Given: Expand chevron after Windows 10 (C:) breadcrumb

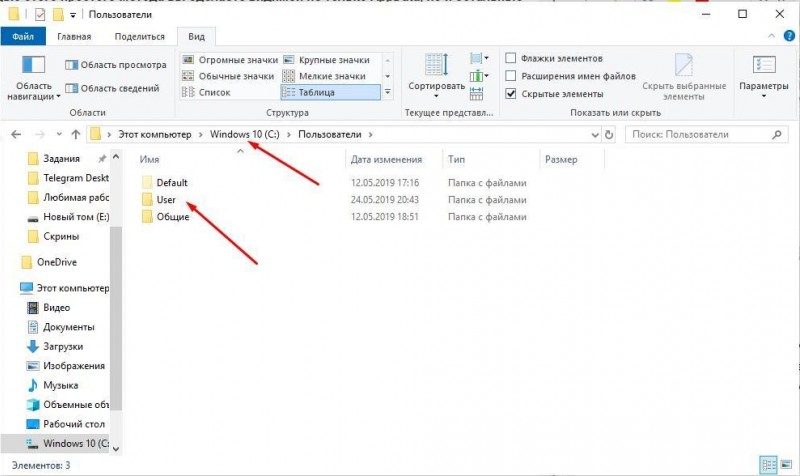Looking at the screenshot, I should (x=289, y=135).
